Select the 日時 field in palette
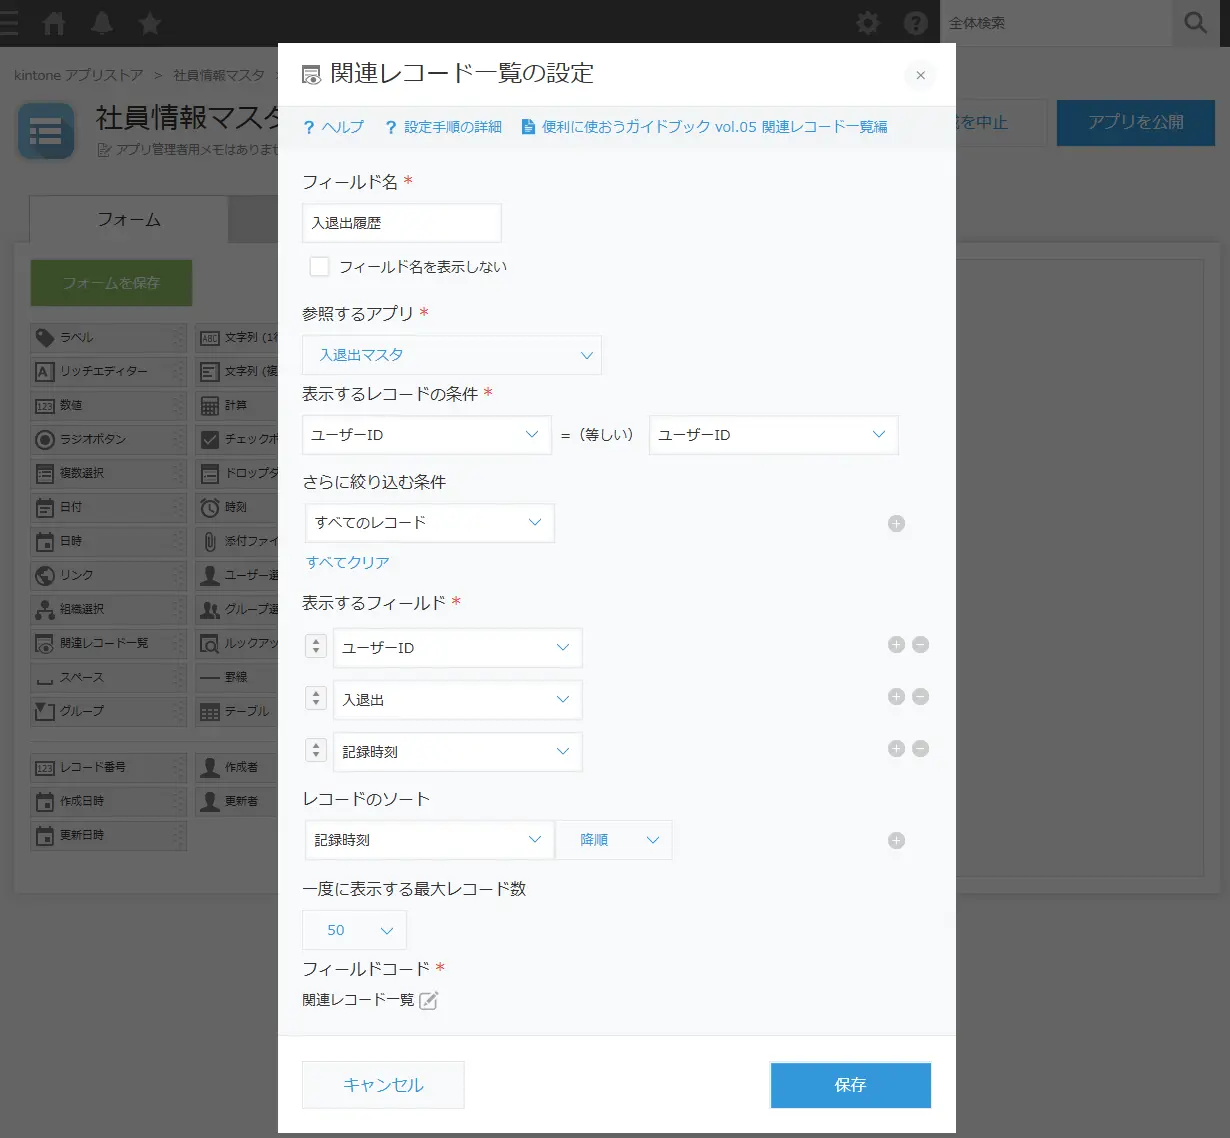 pos(109,542)
